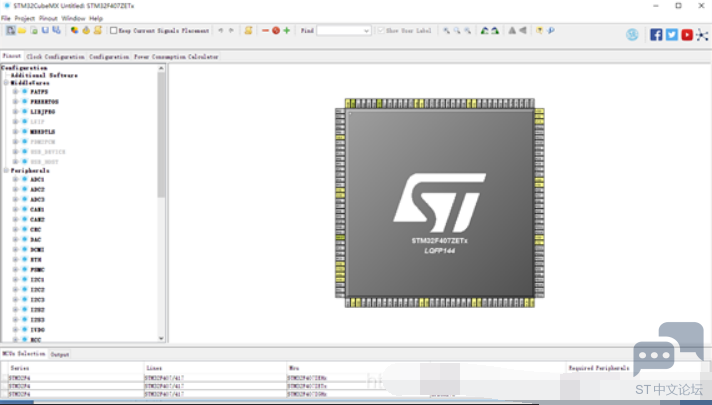Viewport: 712px width, 405px height.
Task: Click the Save Project As icon
Action: [56, 30]
